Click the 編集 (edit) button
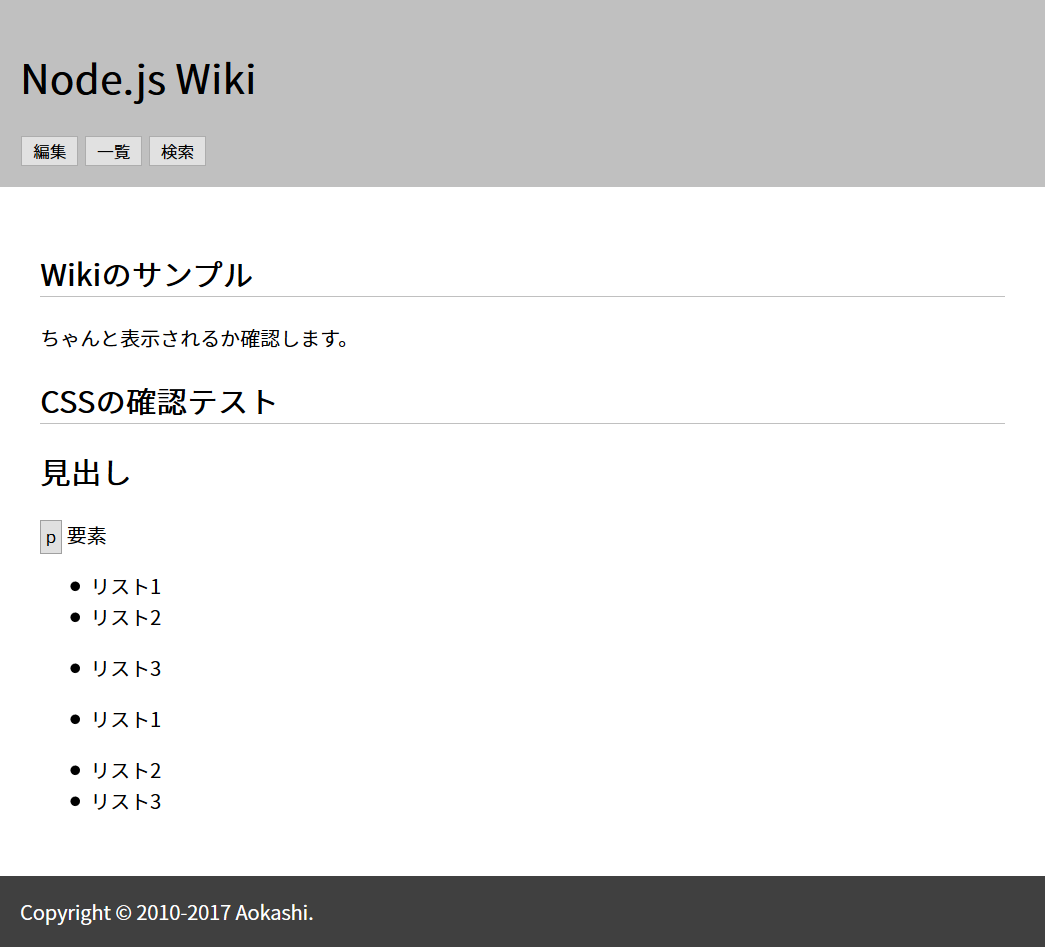1045x947 pixels. (49, 151)
